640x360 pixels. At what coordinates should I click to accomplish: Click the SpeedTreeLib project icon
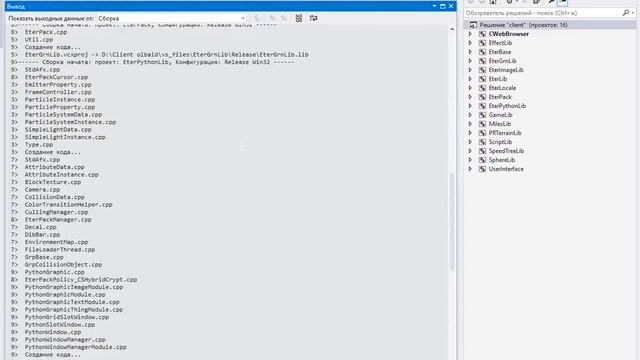pyautogui.click(x=482, y=151)
